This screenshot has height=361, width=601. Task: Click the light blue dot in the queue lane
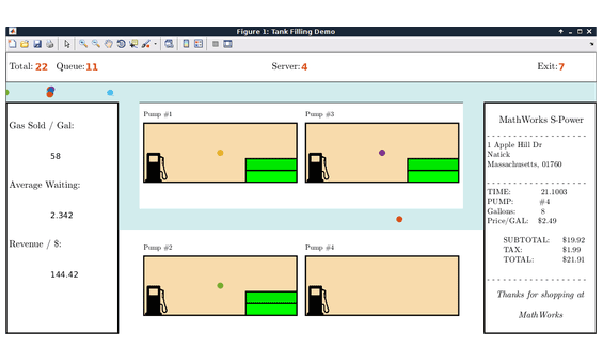[110, 92]
